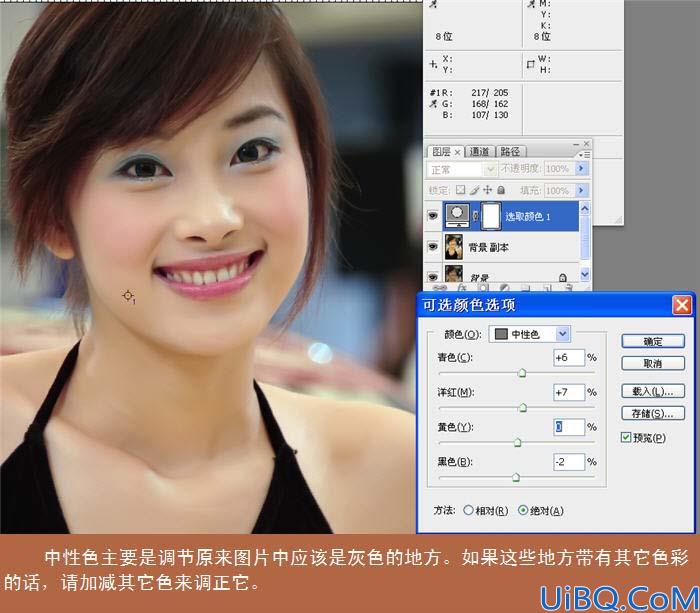Select the 相对(R) method radio button
Viewport: 700px width, 613px height.
click(468, 510)
